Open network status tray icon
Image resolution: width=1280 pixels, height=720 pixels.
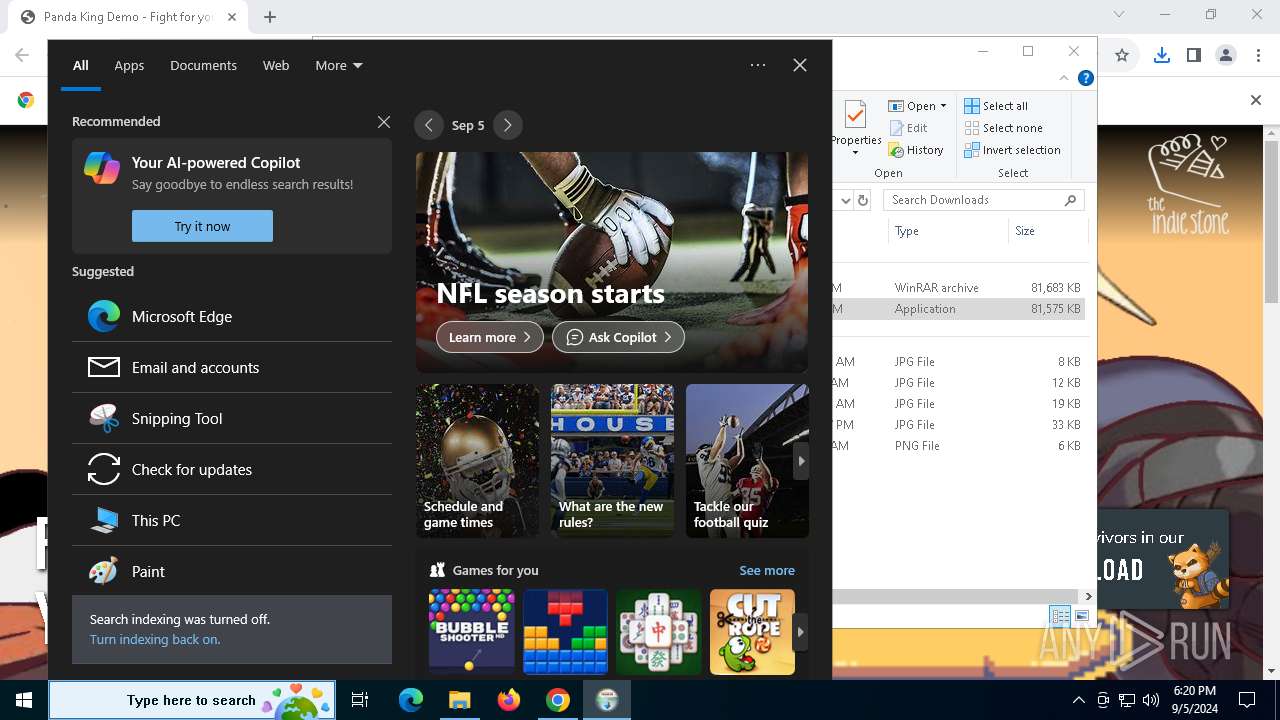point(1126,700)
